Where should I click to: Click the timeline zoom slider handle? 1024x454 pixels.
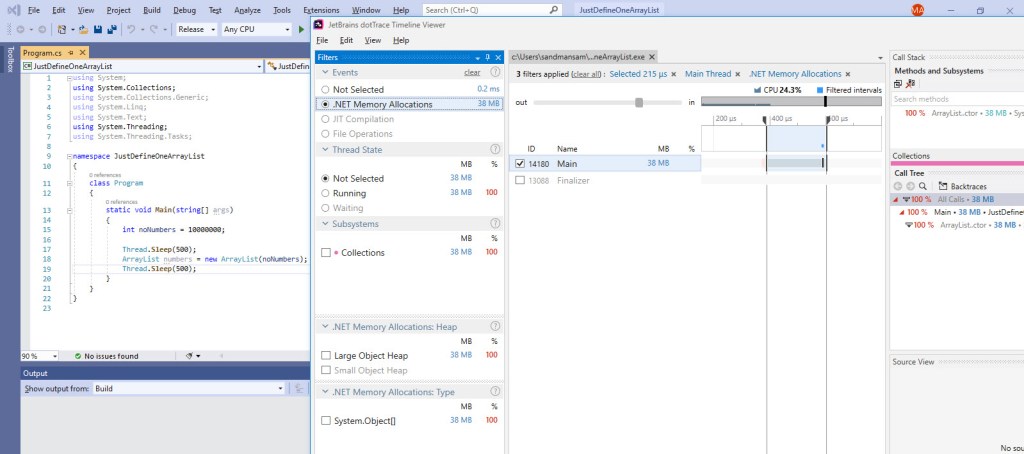(639, 102)
